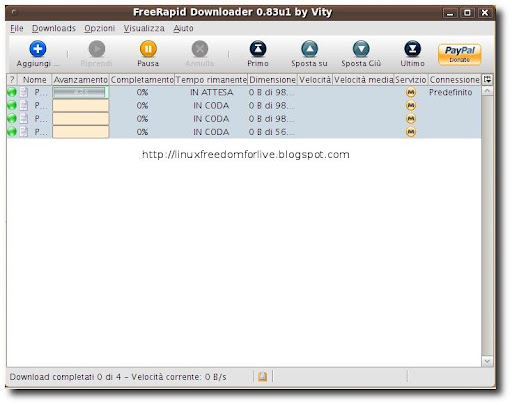Sort by the Dimensione column header

pos(272,80)
